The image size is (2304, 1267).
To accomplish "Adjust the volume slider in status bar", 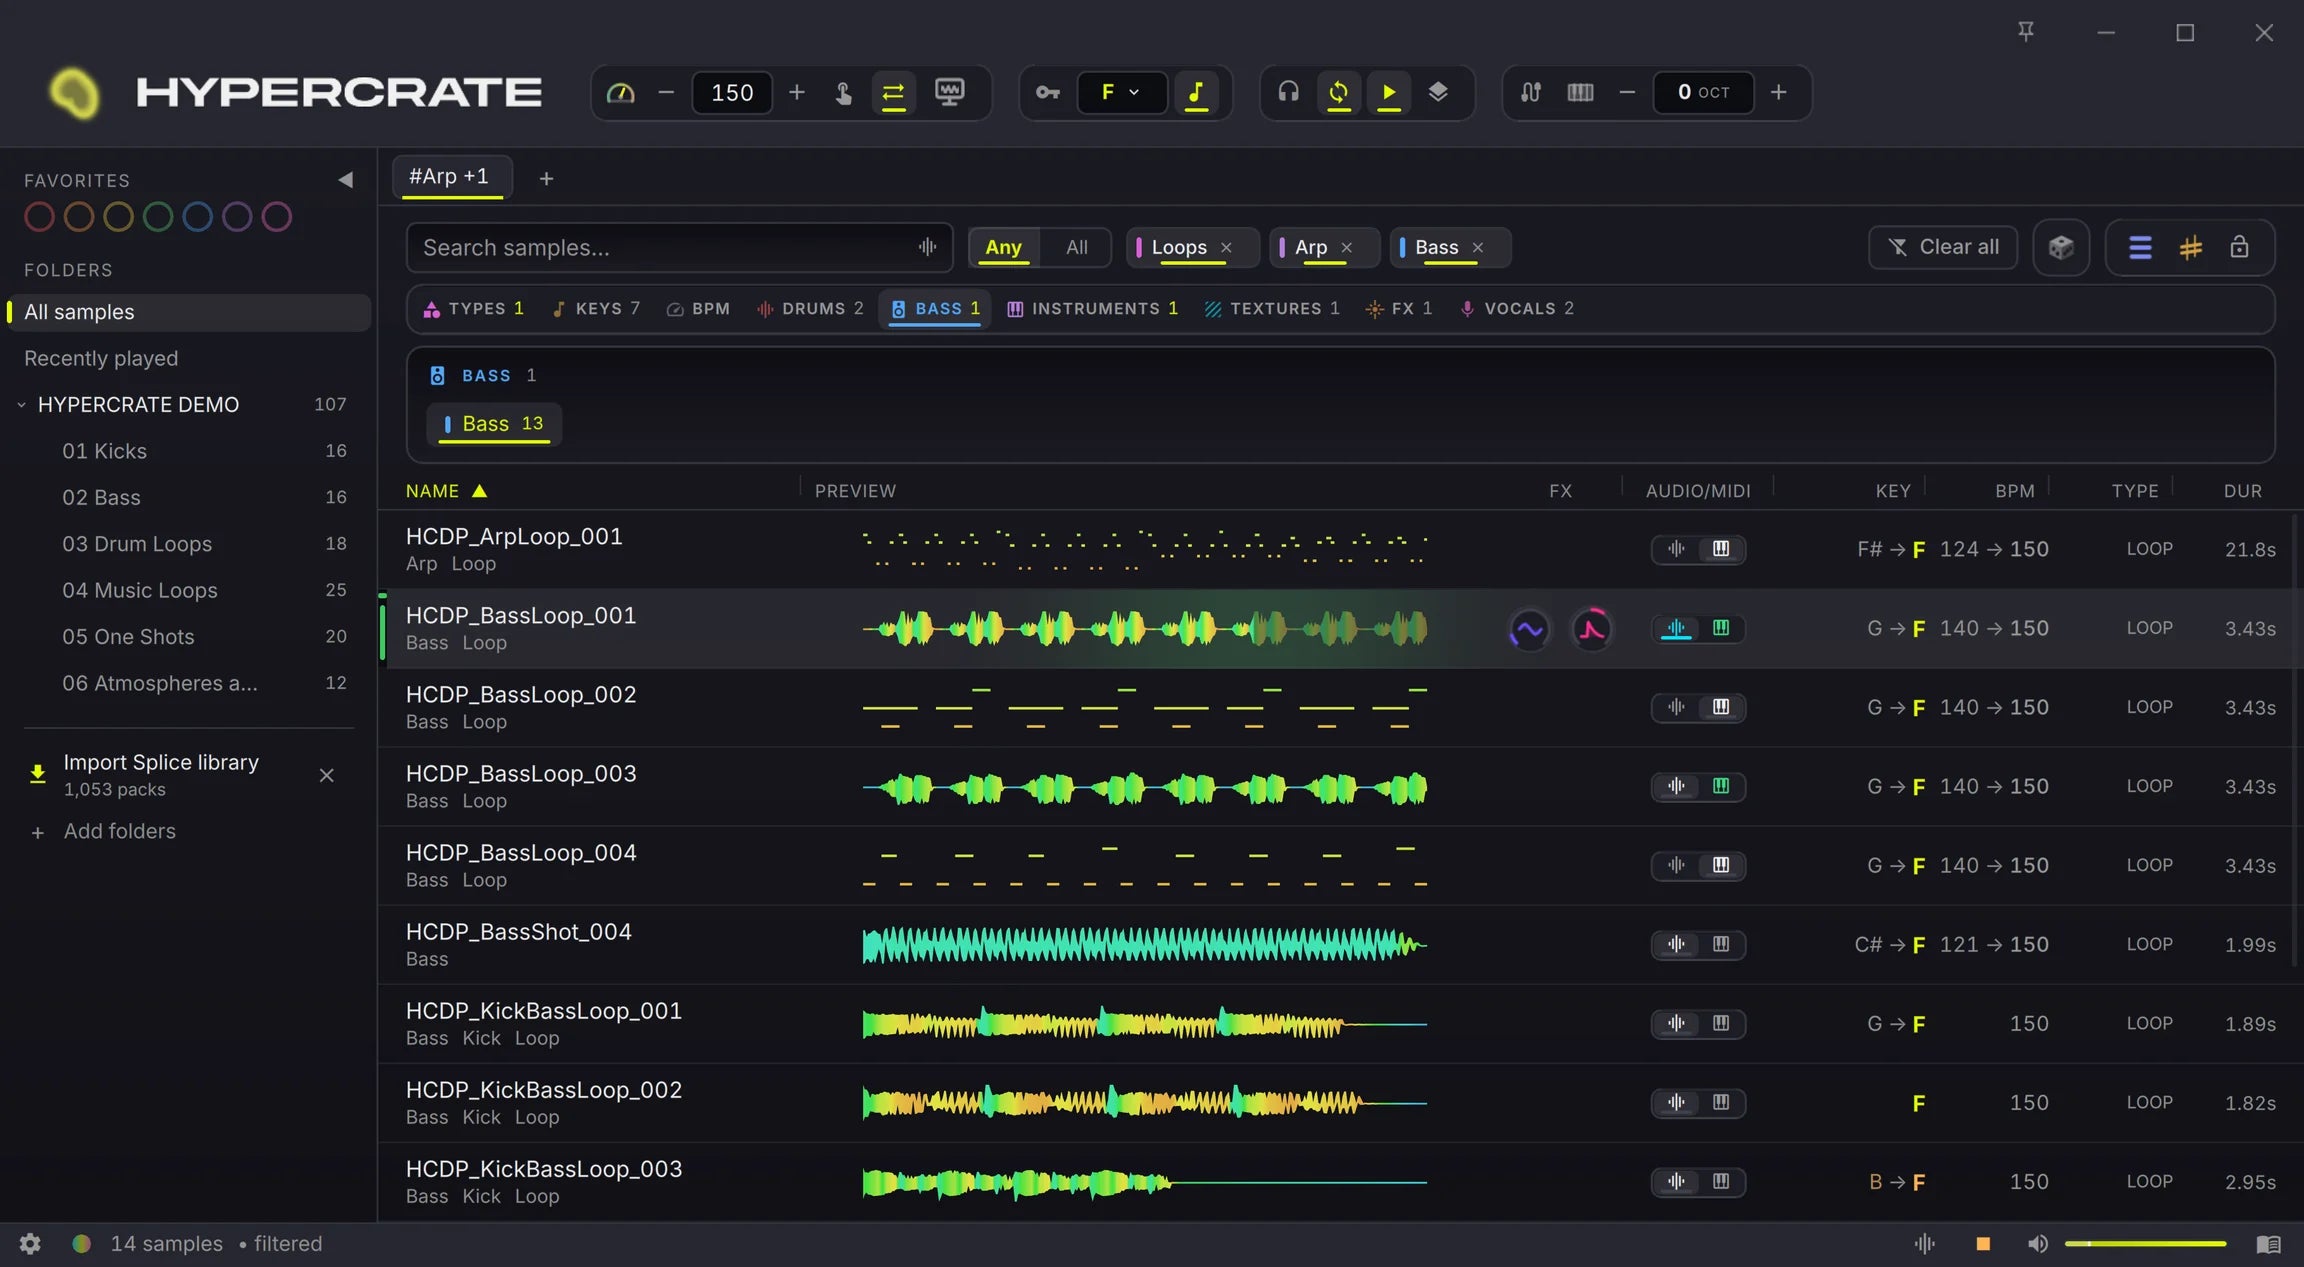I will (2145, 1244).
